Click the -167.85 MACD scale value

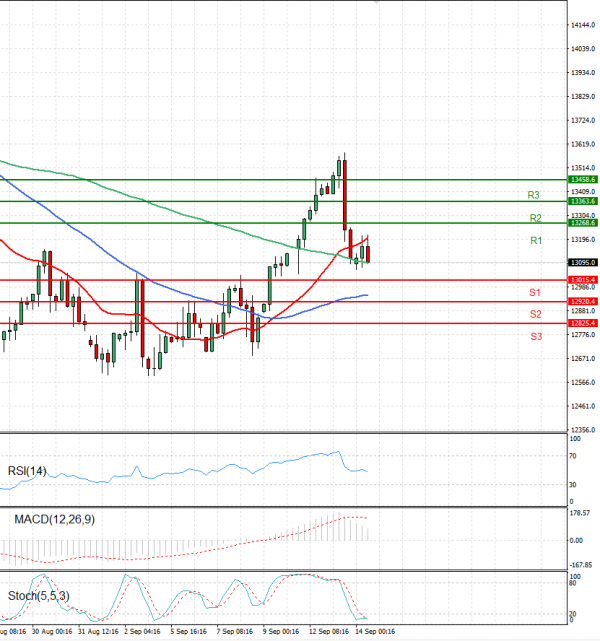tap(581, 565)
